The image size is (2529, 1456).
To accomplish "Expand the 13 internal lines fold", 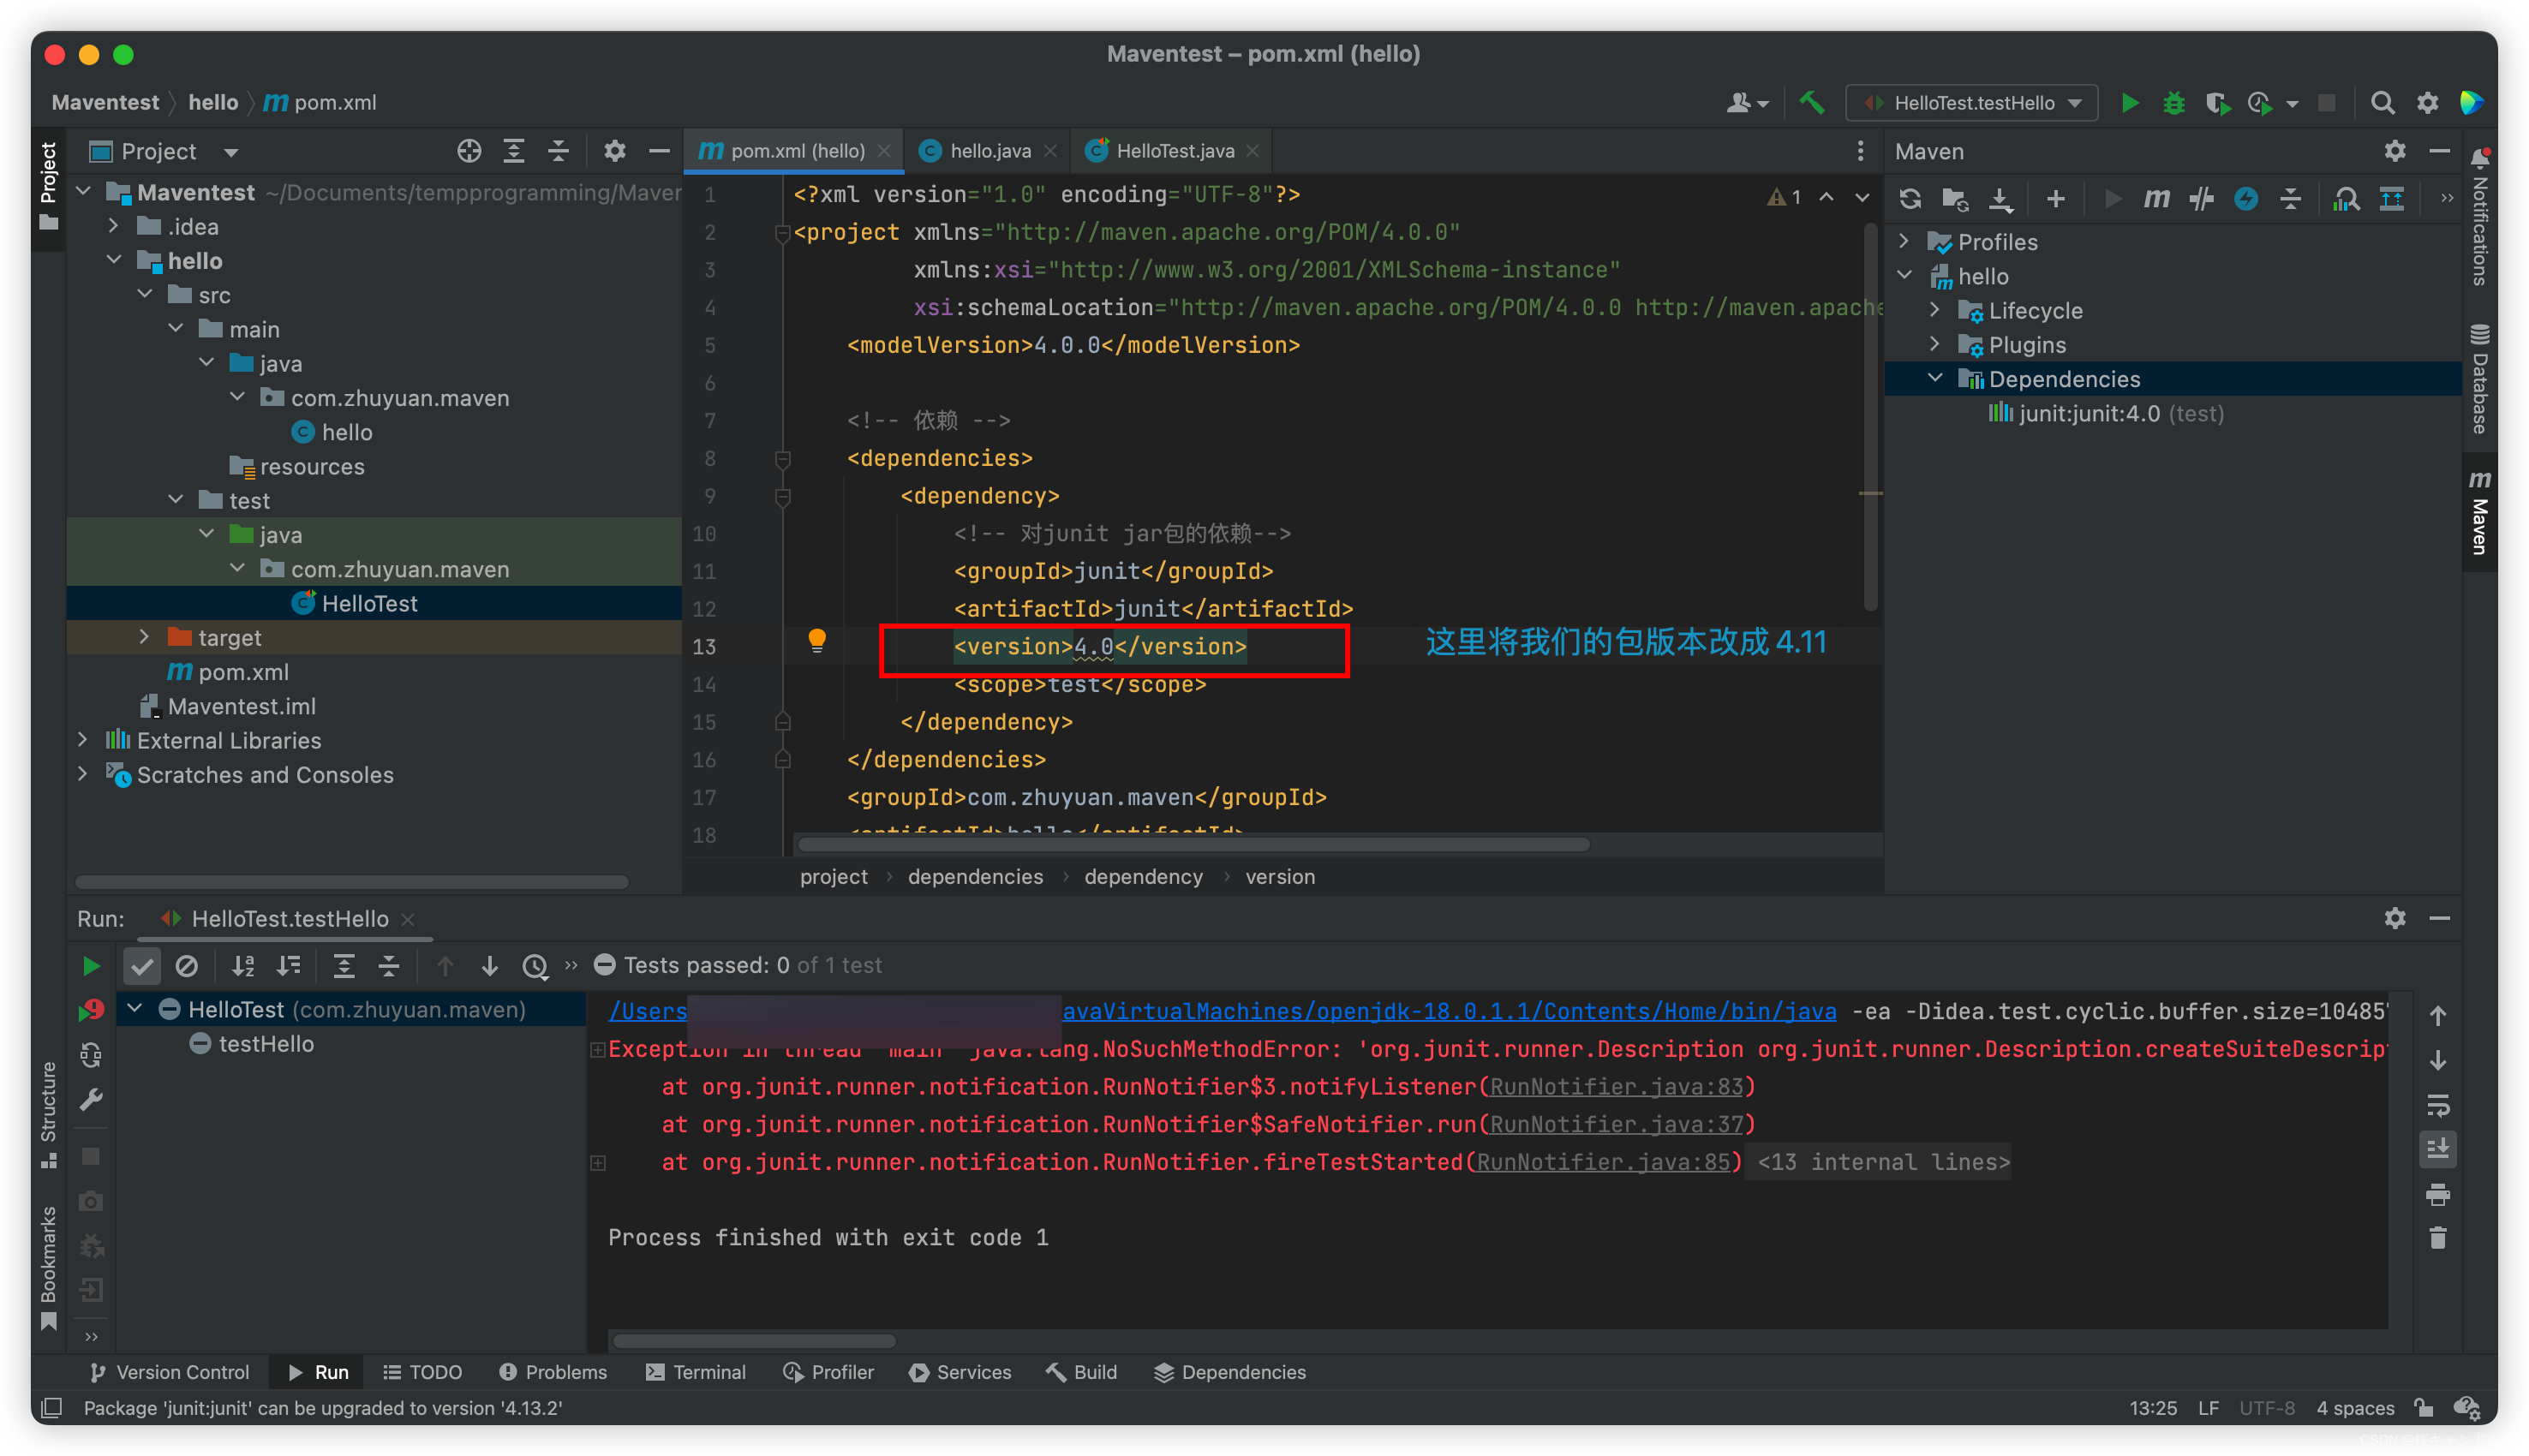I will tap(1883, 1162).
